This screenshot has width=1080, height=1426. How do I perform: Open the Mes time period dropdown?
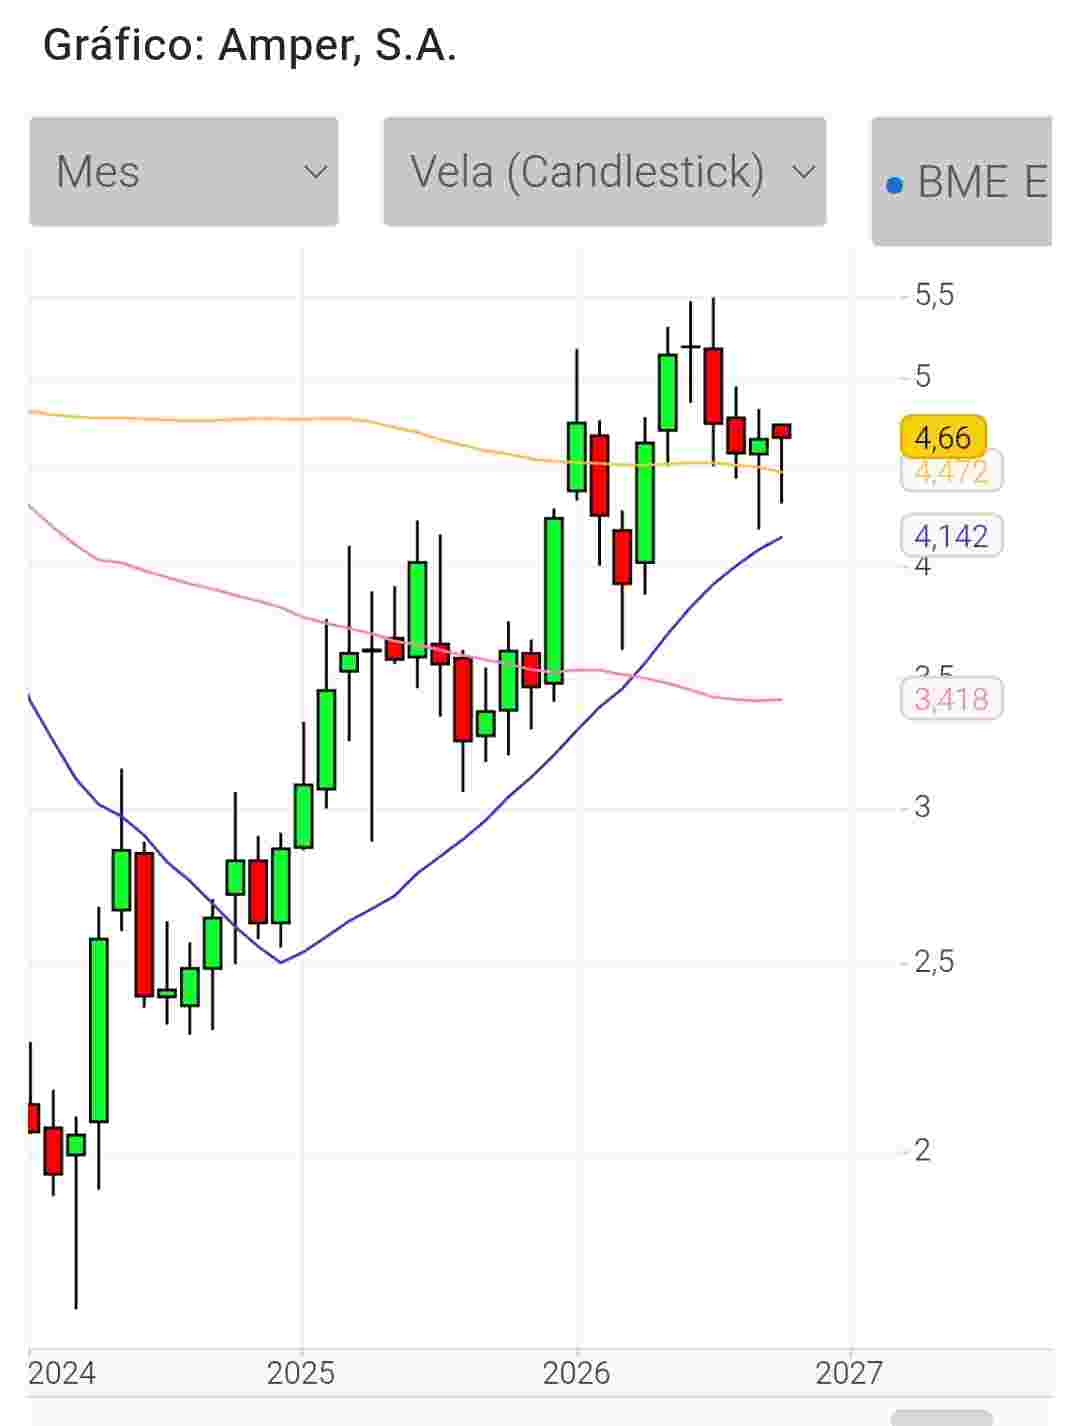[184, 172]
